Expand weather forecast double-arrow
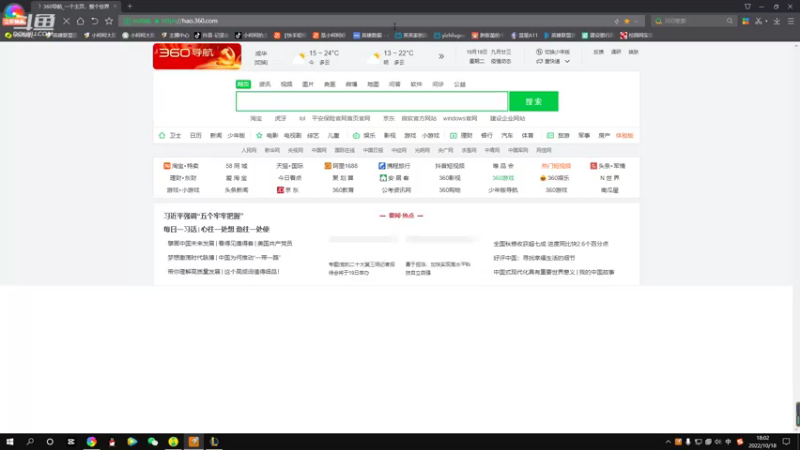The width and height of the screenshot is (800, 450). click(441, 56)
